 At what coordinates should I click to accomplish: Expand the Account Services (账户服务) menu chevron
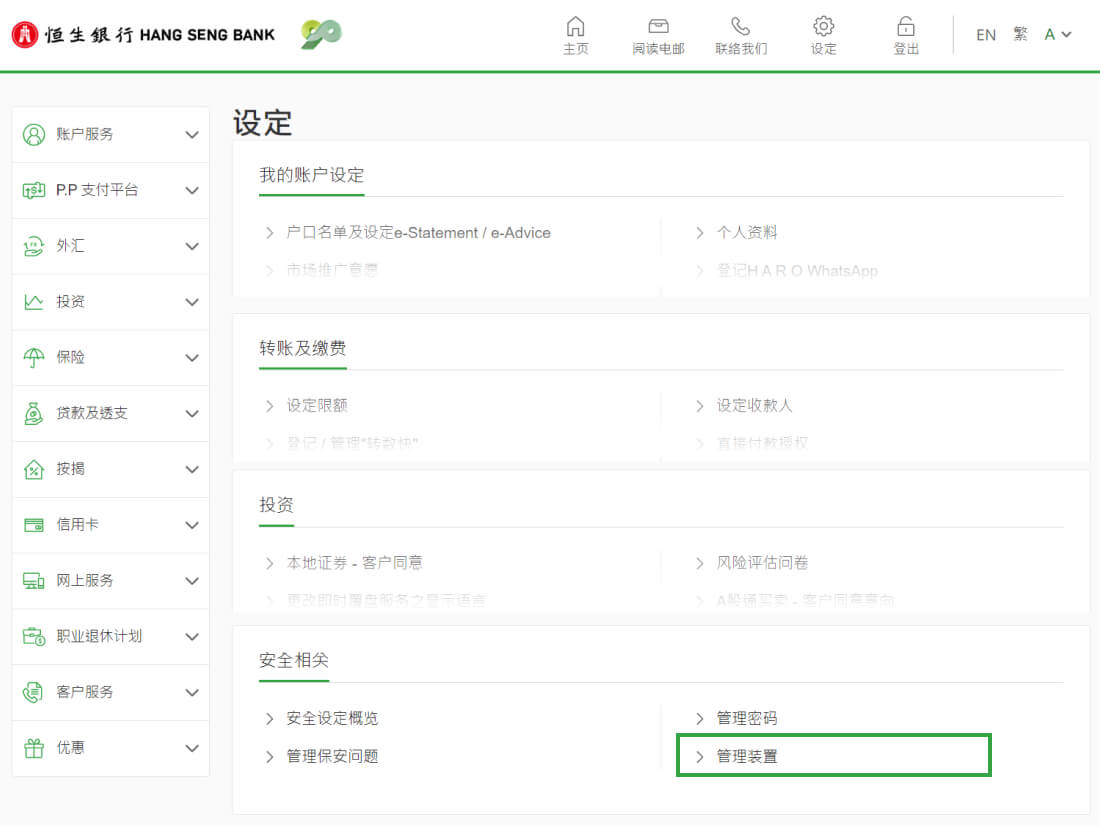(192, 135)
